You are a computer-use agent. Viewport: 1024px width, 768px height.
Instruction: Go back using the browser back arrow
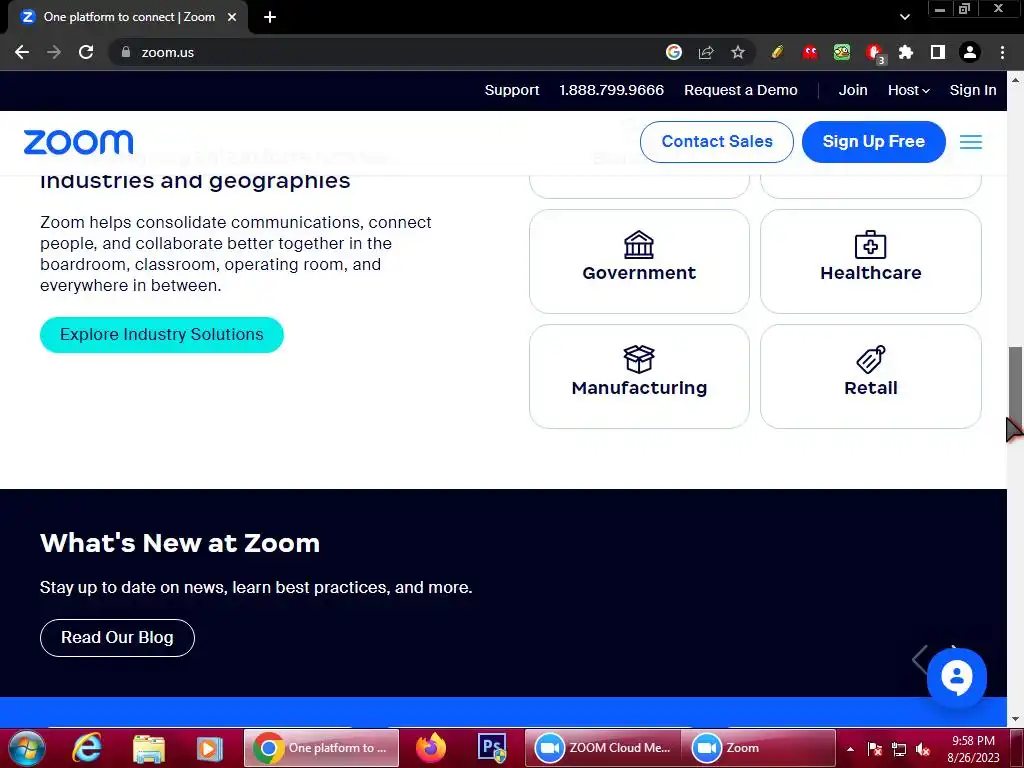(22, 52)
